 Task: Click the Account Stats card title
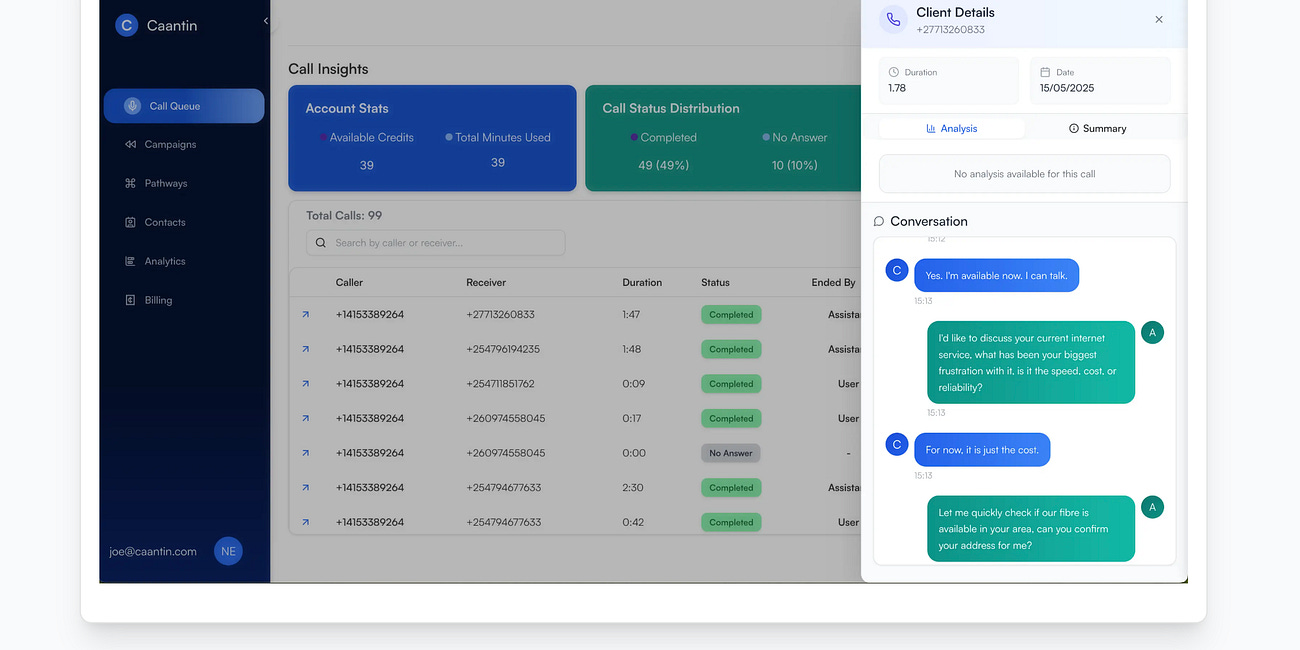[x=347, y=108]
